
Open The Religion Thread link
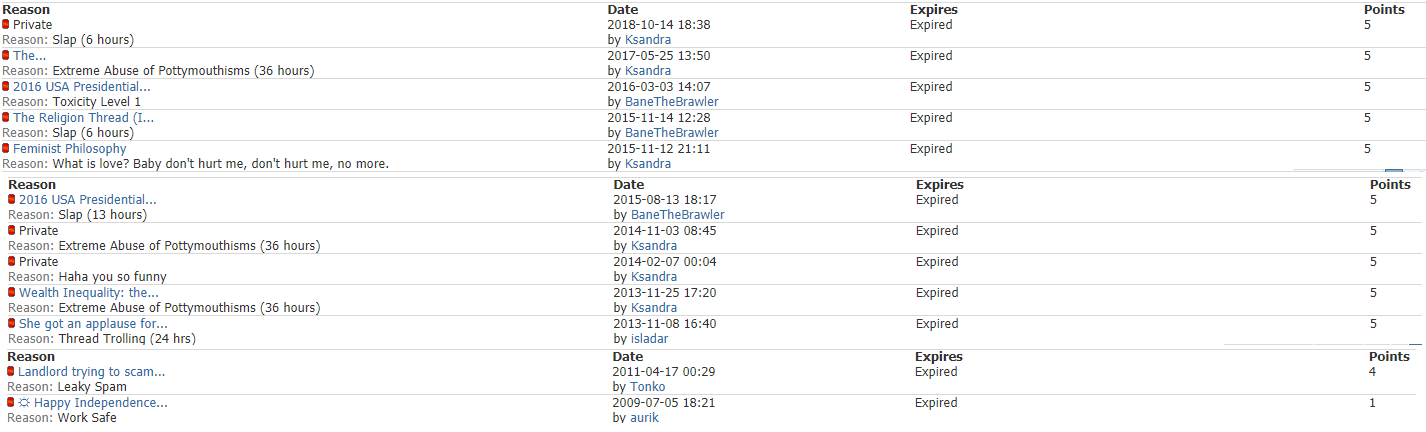click(84, 118)
